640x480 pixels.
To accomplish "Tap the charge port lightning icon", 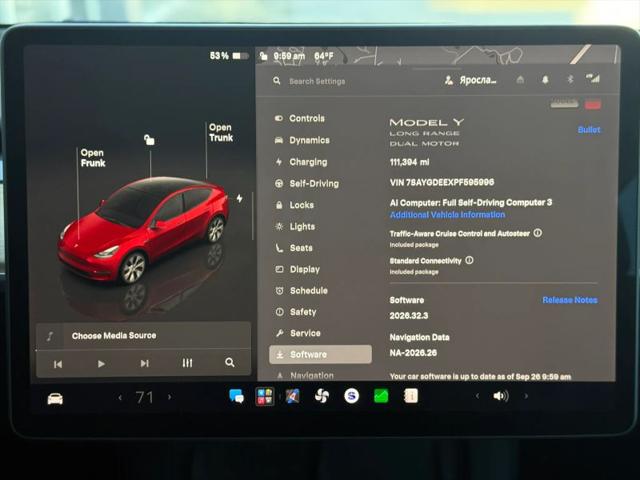I will pos(240,198).
